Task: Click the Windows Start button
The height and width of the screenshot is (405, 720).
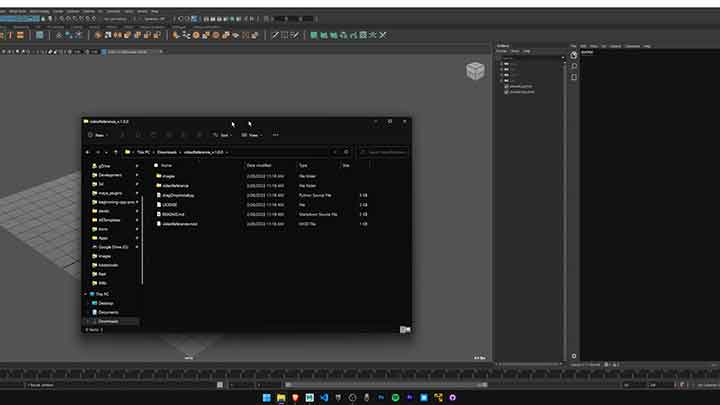Action: tap(265, 398)
